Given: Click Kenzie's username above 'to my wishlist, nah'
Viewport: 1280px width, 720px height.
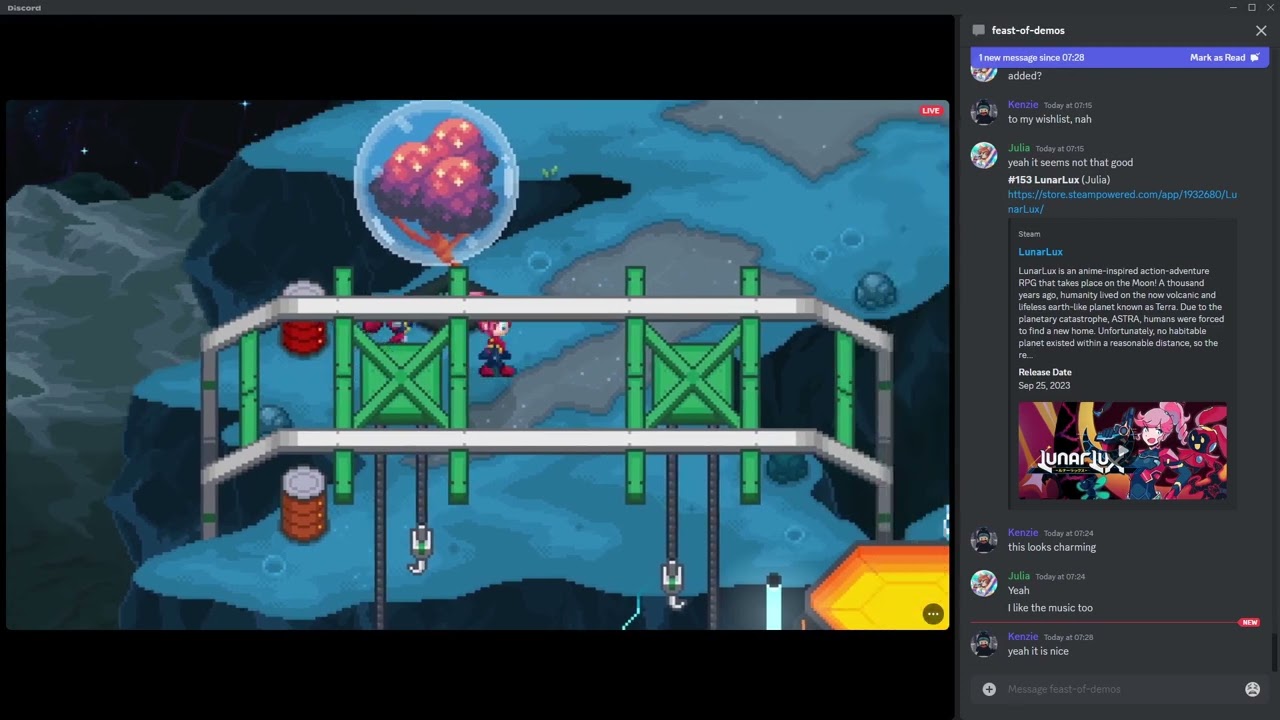Looking at the screenshot, I should pos(1023,105).
